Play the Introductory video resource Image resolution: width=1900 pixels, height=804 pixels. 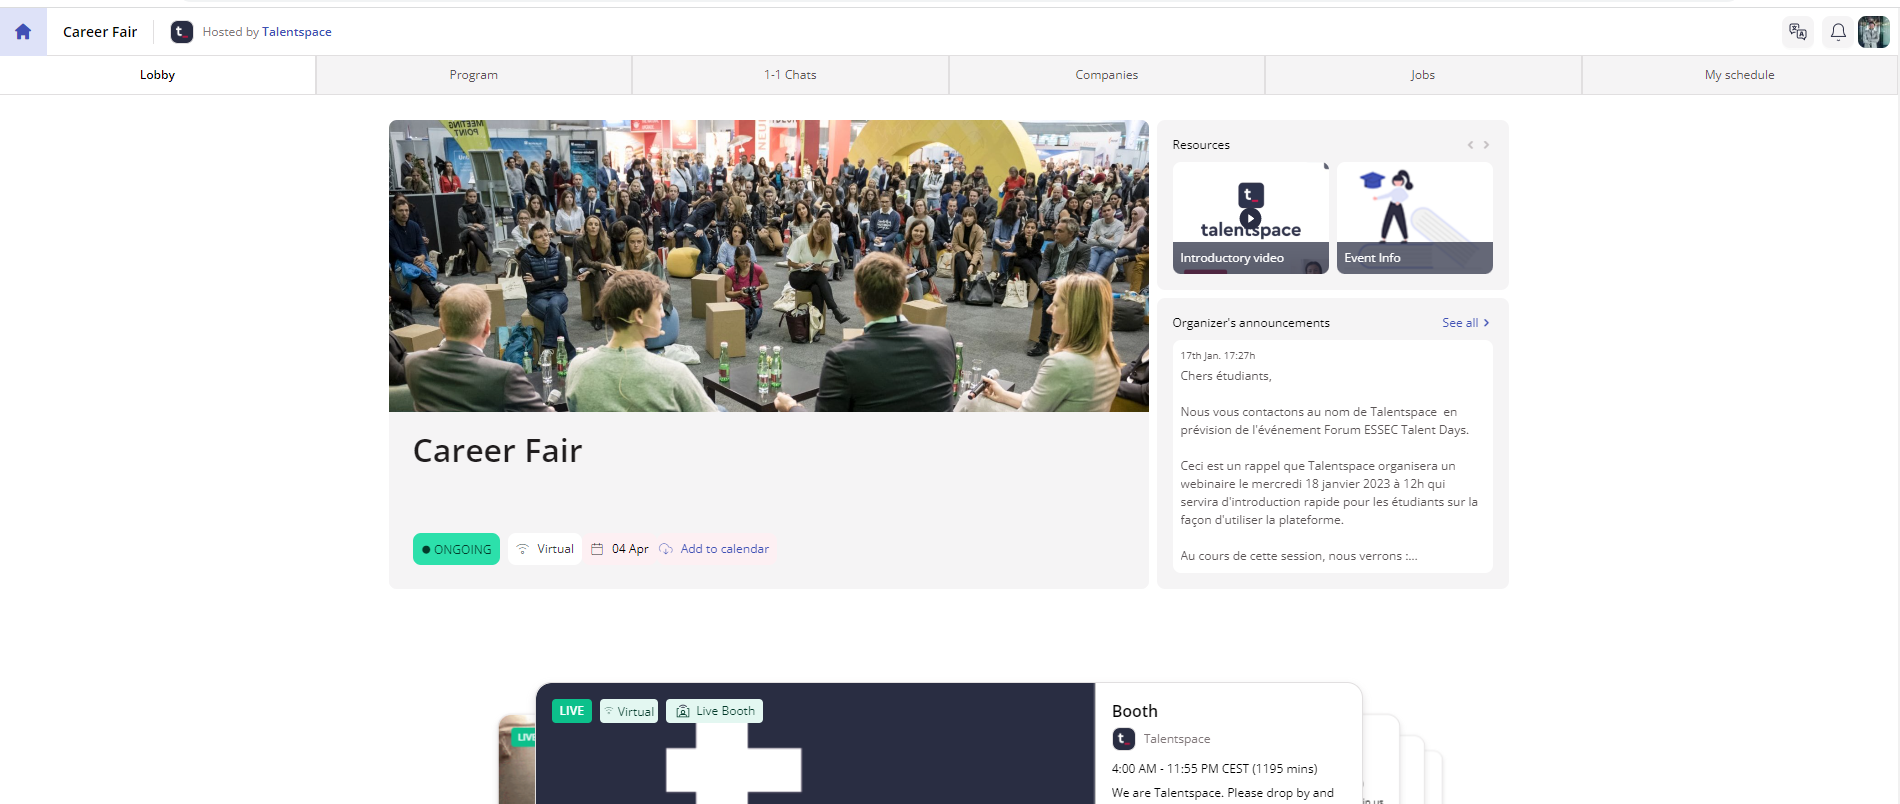(x=1250, y=218)
